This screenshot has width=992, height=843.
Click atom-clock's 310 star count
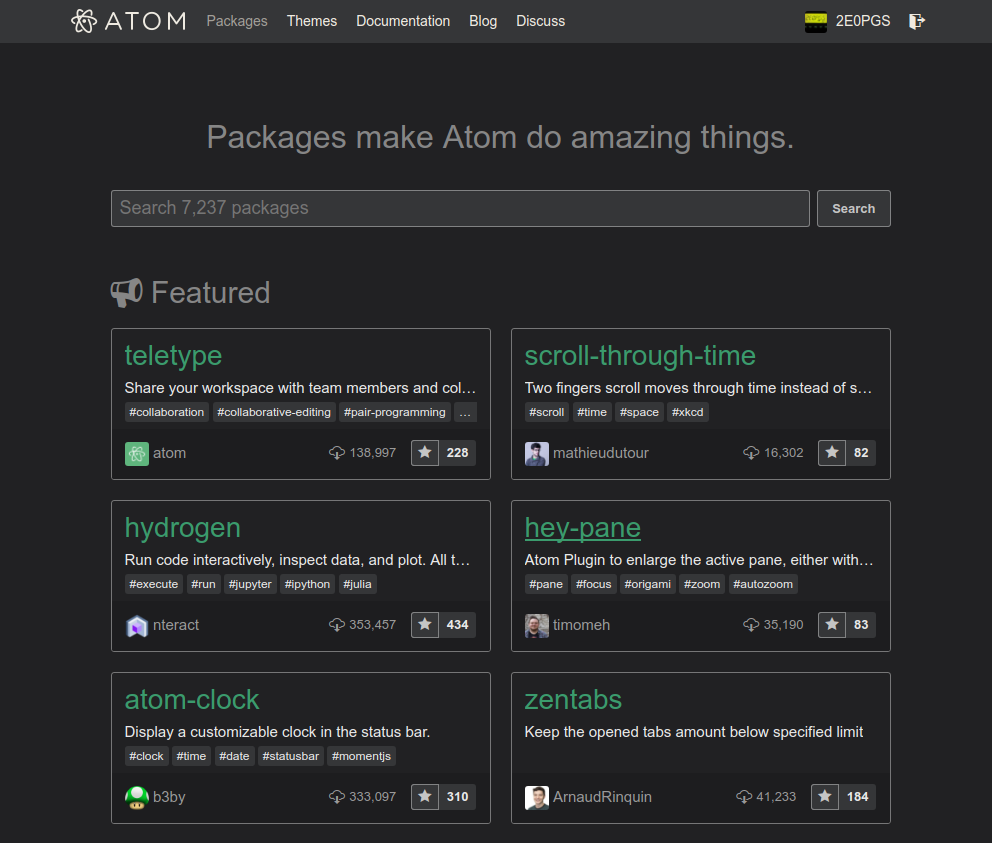click(x=457, y=797)
